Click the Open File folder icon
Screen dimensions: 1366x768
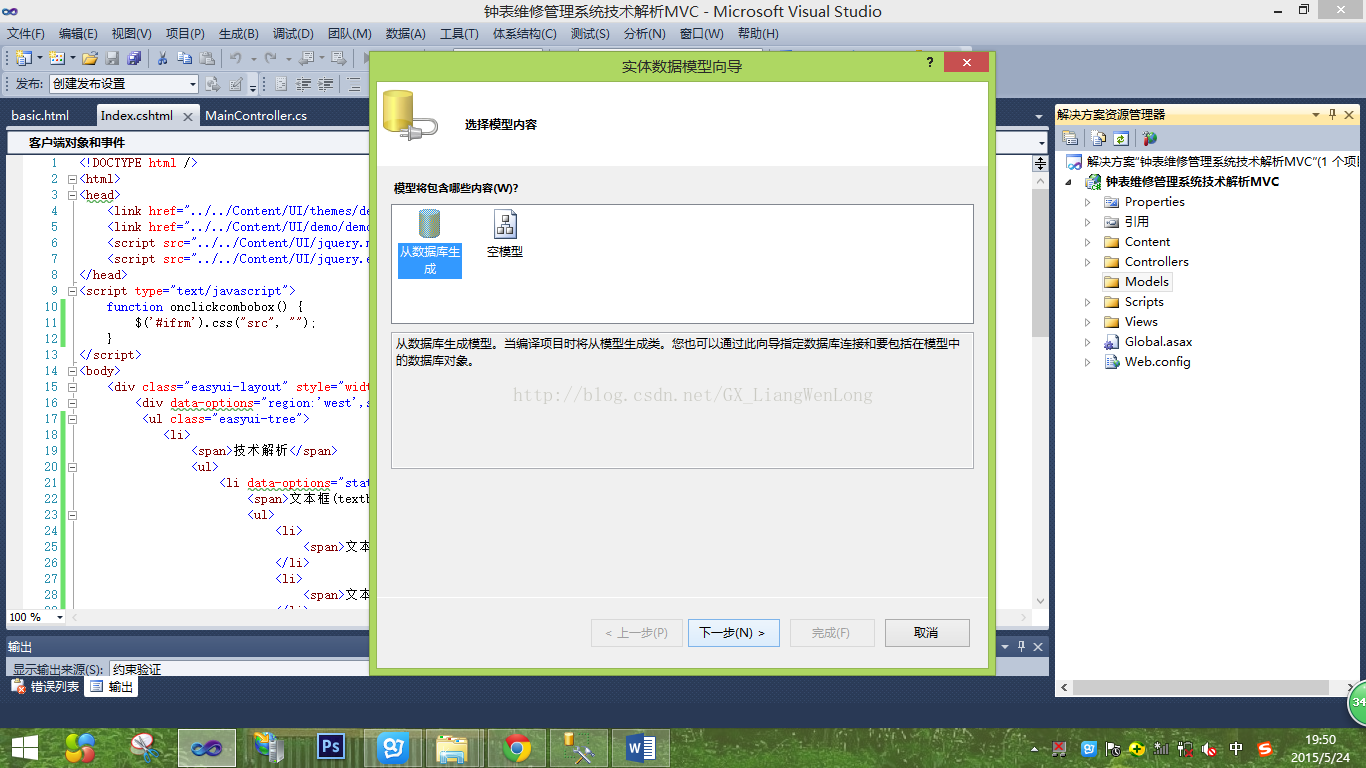coord(90,59)
